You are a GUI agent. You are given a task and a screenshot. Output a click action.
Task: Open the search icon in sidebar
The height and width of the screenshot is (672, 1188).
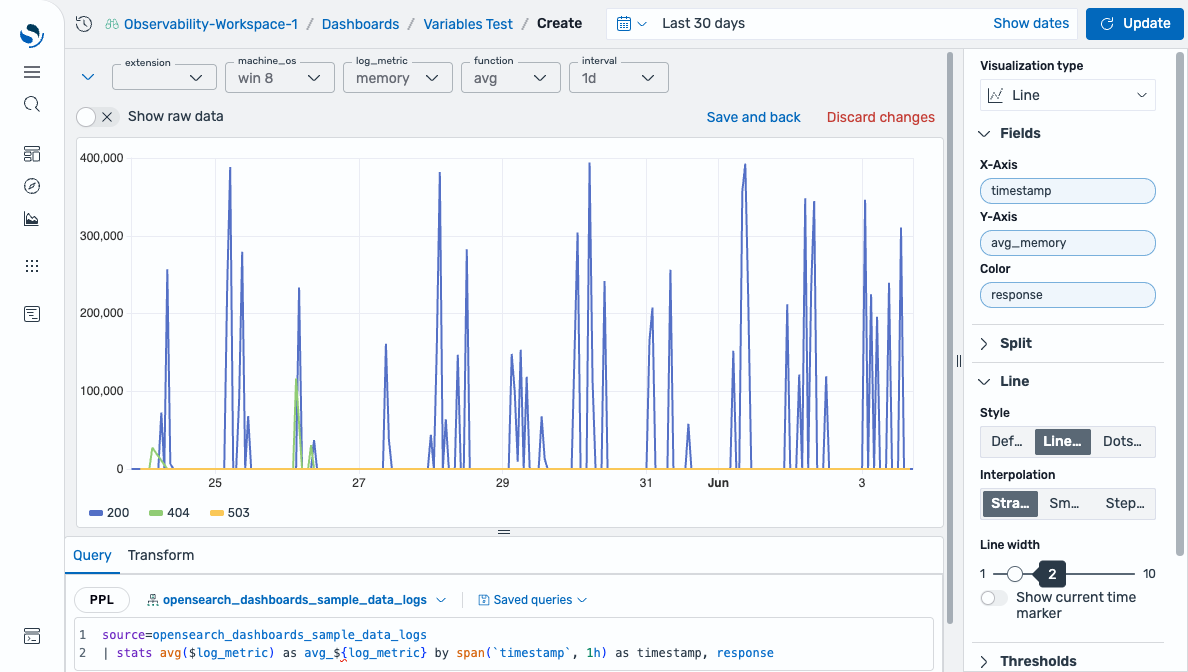click(32, 105)
